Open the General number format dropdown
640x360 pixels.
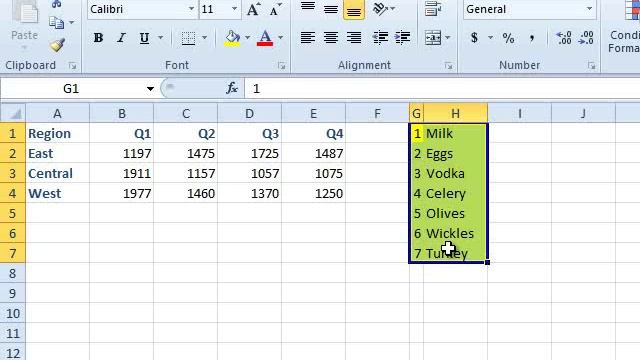coord(589,9)
